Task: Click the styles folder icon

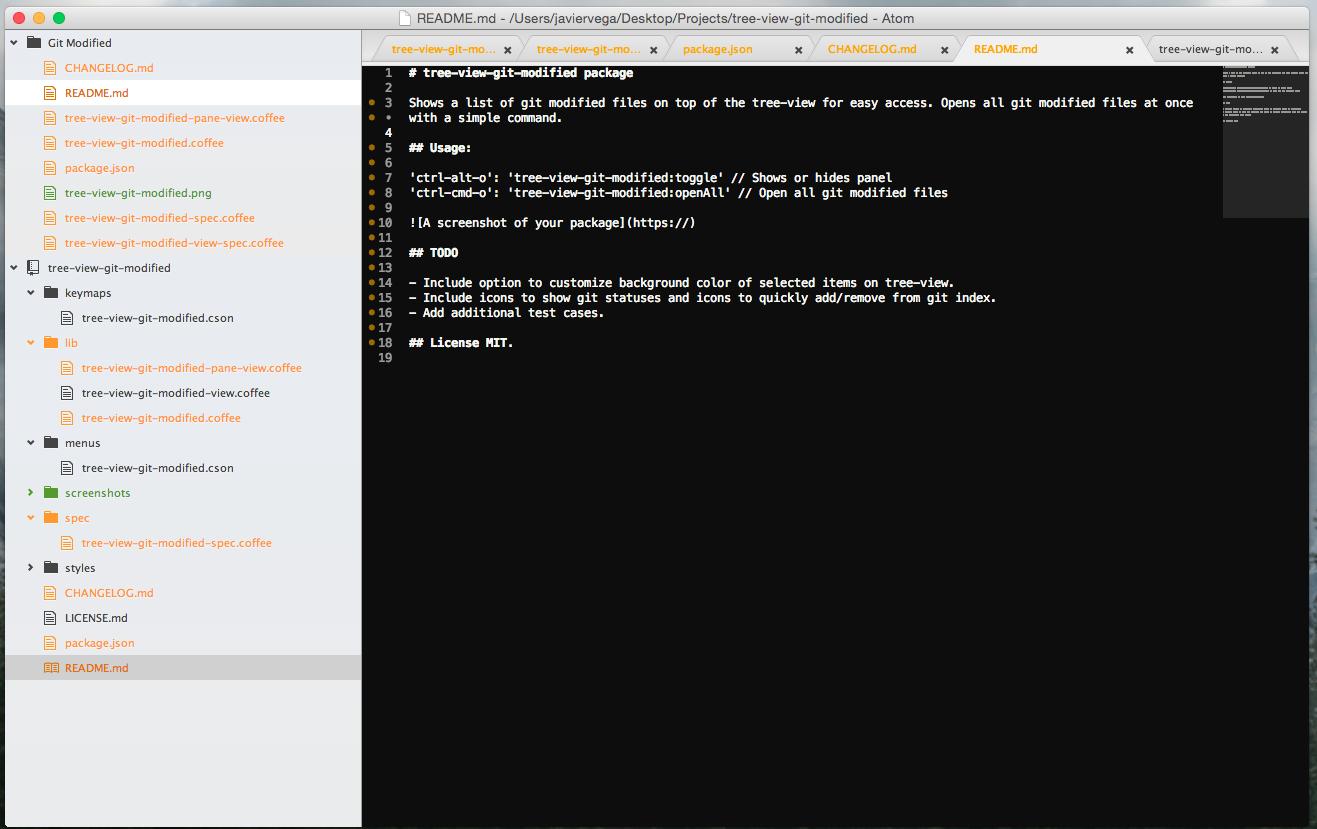Action: (50, 568)
